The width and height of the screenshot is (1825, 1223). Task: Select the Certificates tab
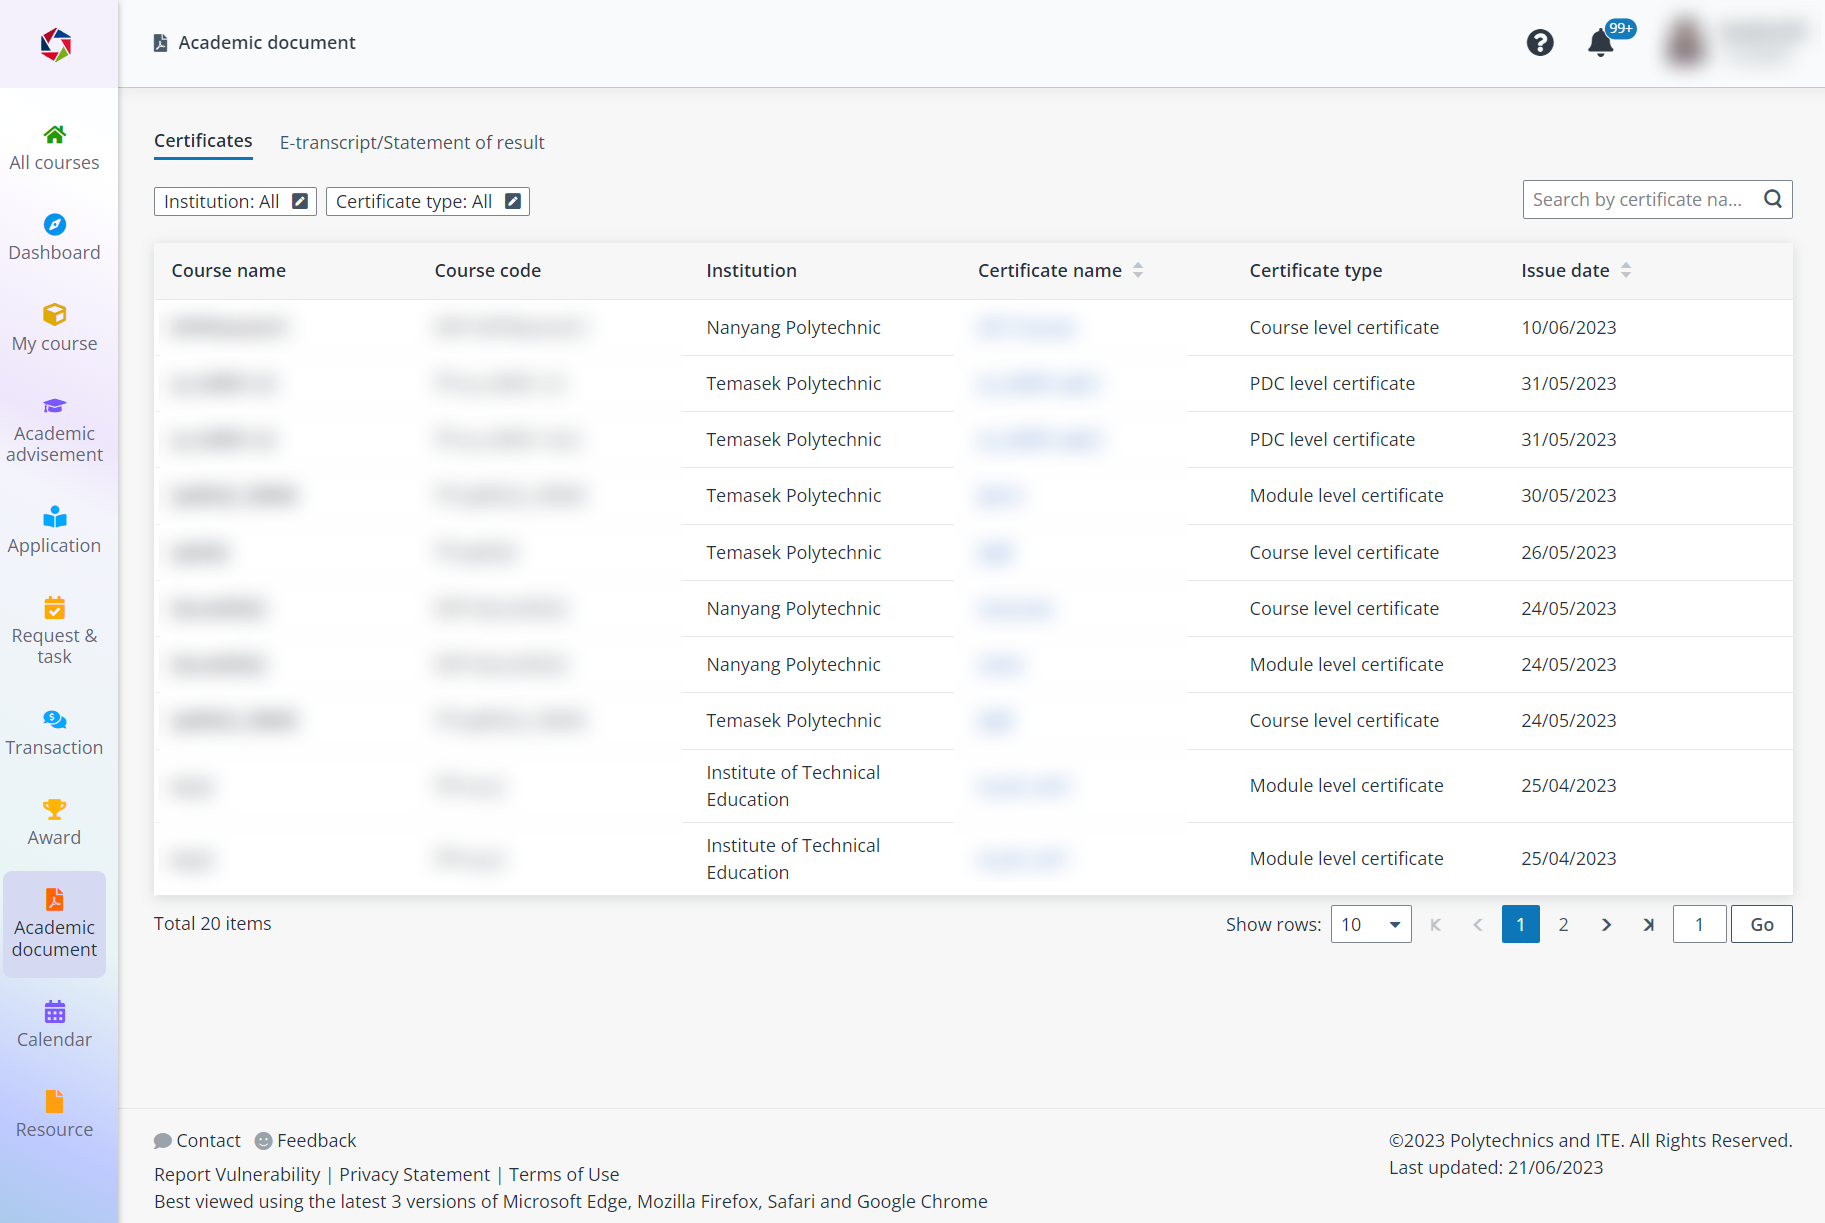[203, 141]
